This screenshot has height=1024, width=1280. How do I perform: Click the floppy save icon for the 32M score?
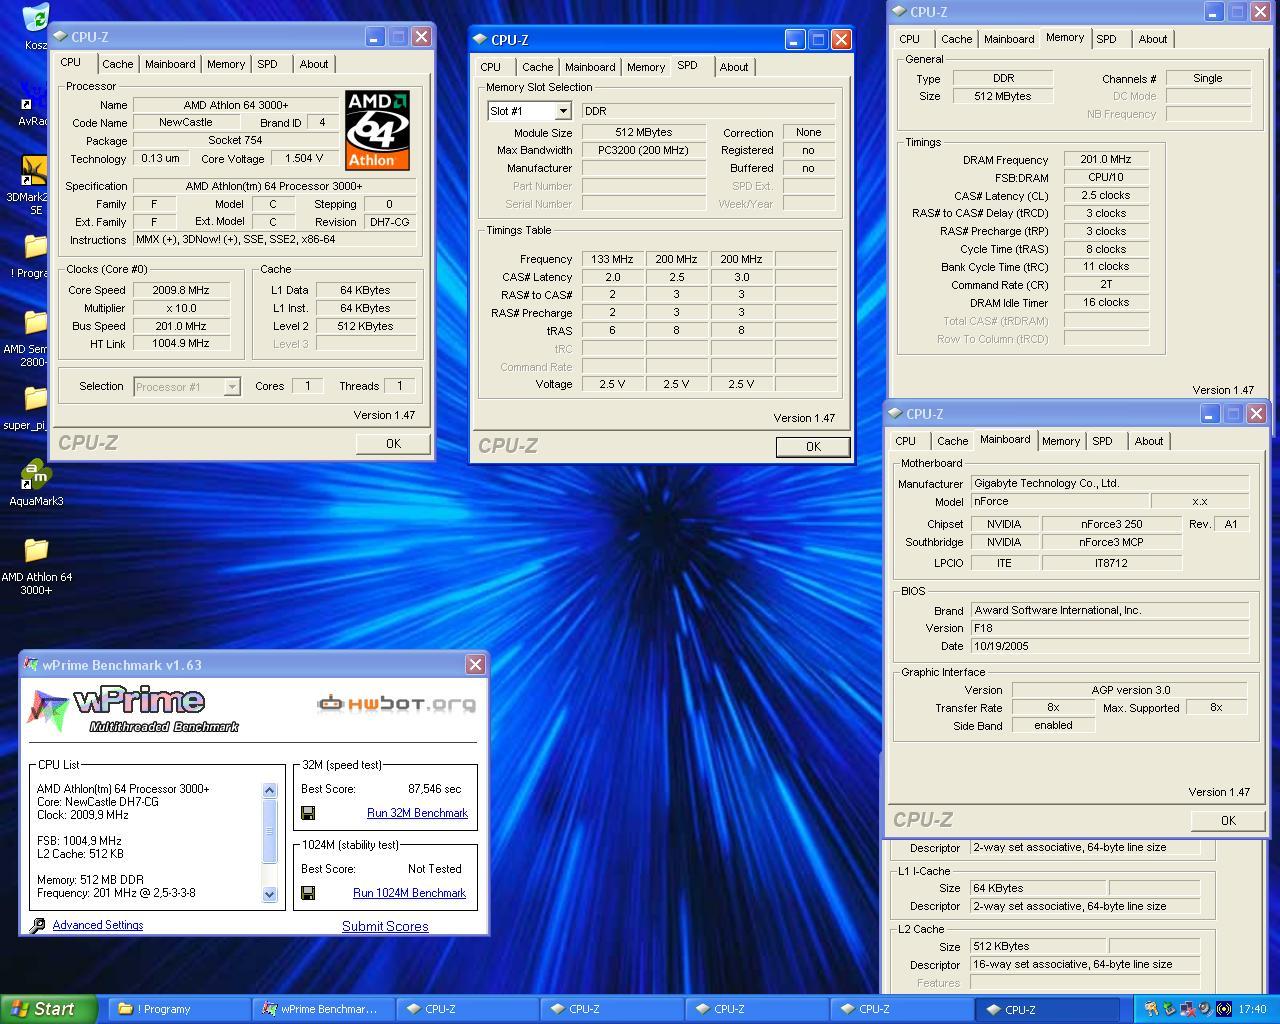coord(308,813)
